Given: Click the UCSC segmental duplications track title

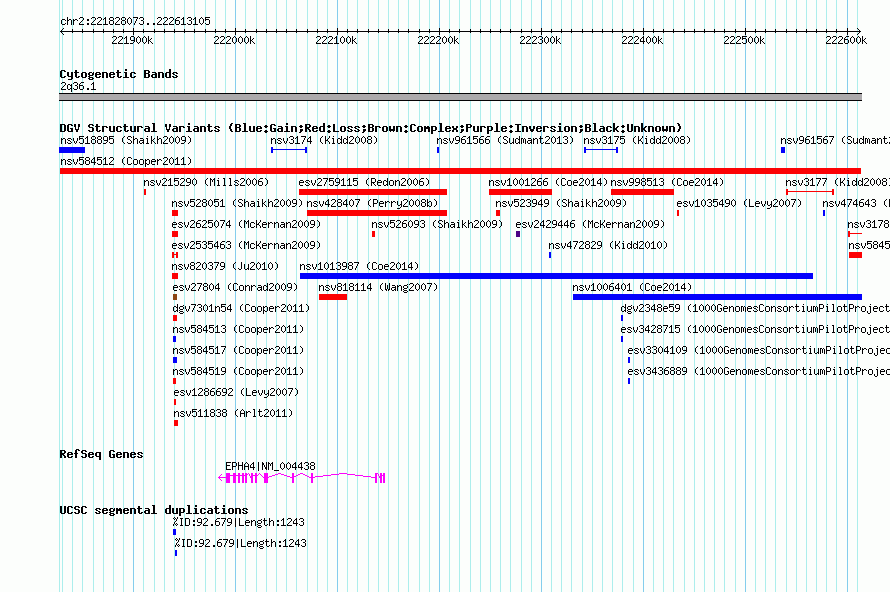Looking at the screenshot, I should (x=154, y=510).
